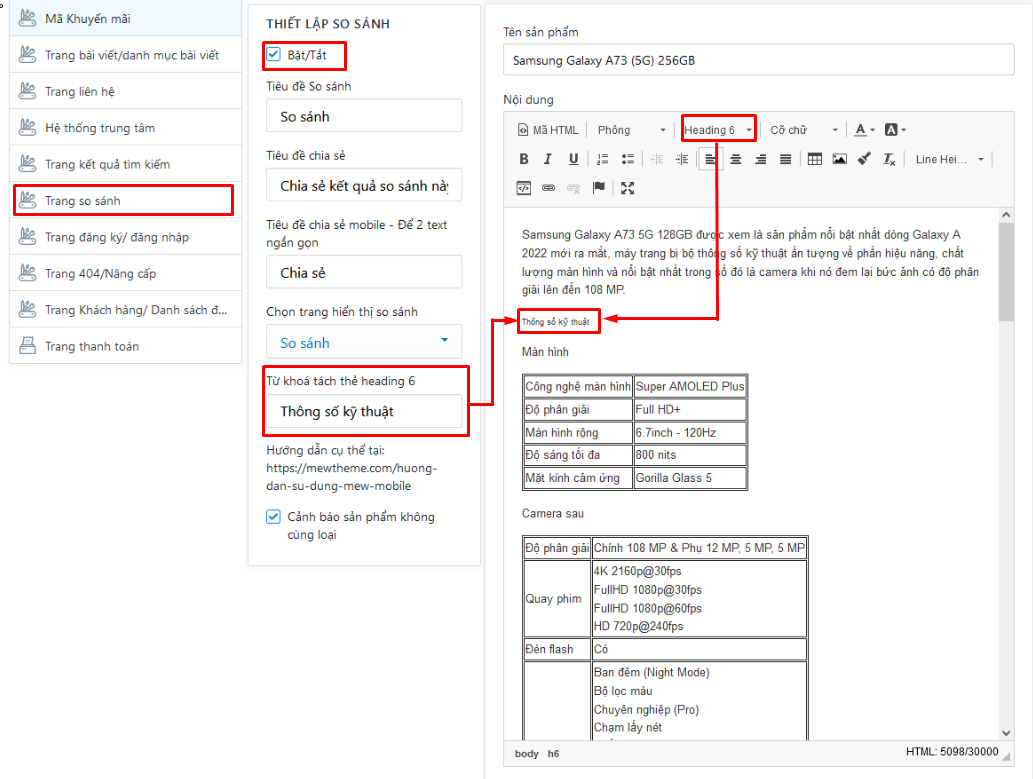The image size is (1033, 779).
Task: Insert a hyperlink
Action: pos(548,188)
